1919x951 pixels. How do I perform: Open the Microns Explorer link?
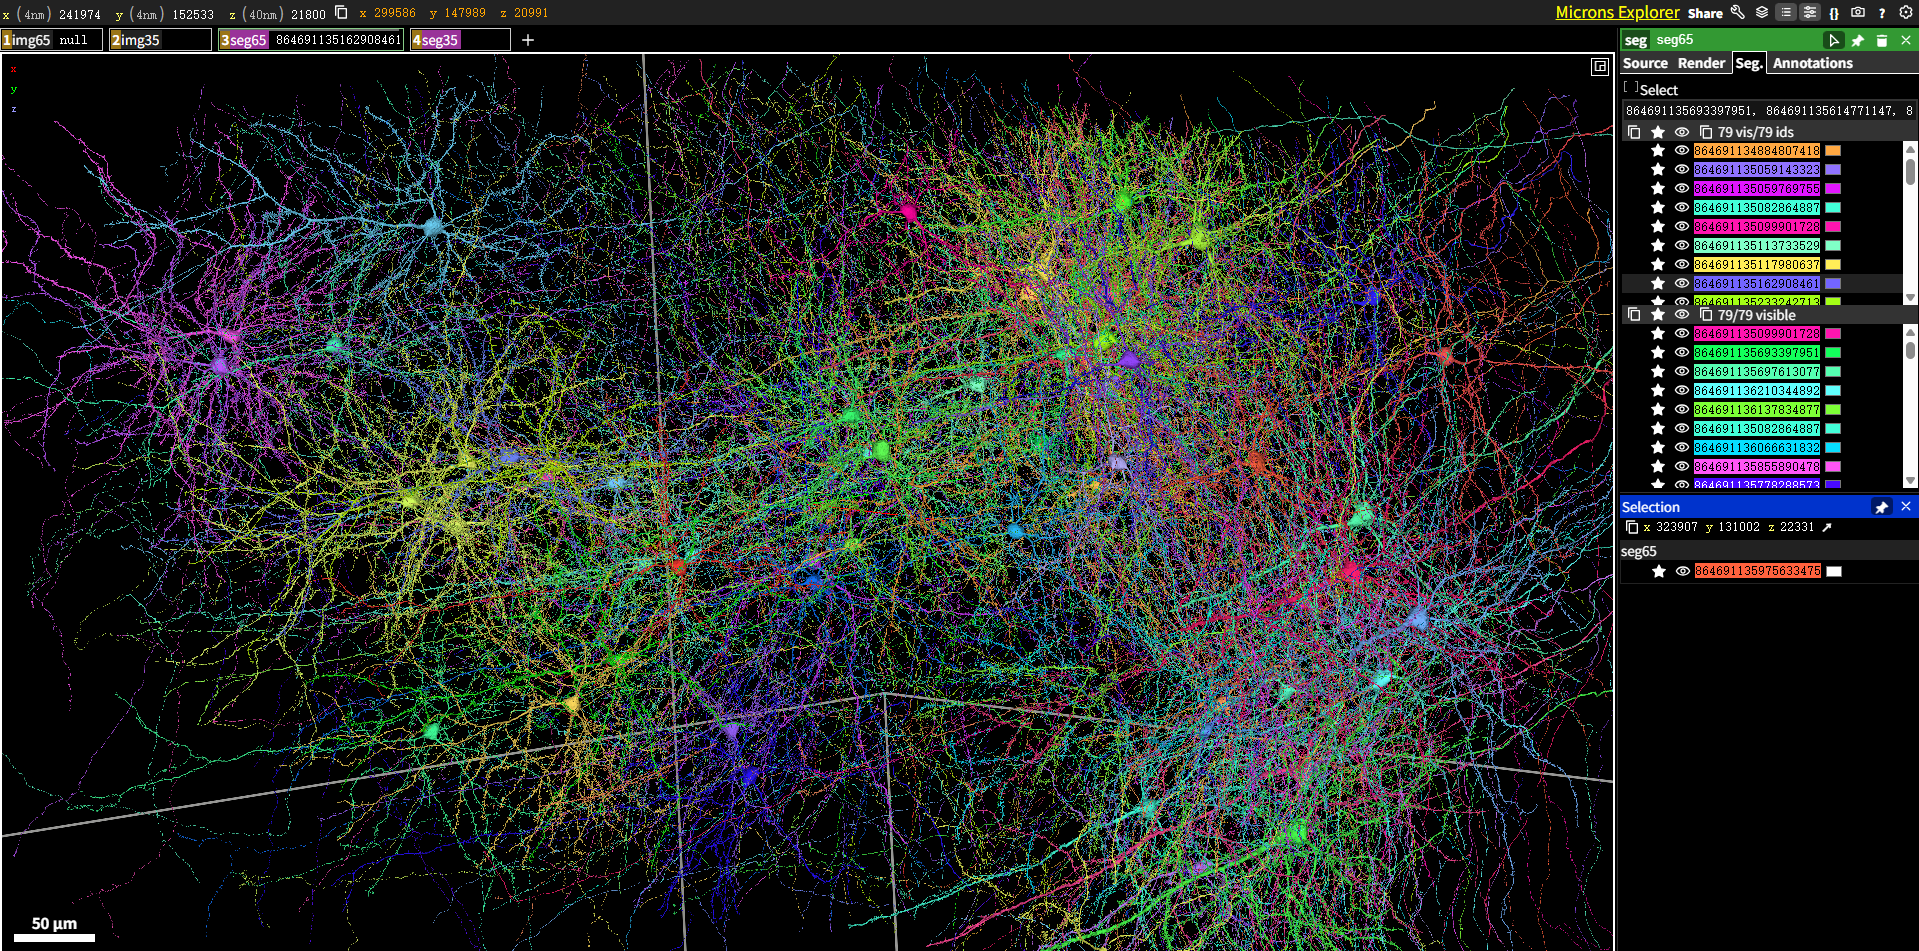click(x=1617, y=12)
